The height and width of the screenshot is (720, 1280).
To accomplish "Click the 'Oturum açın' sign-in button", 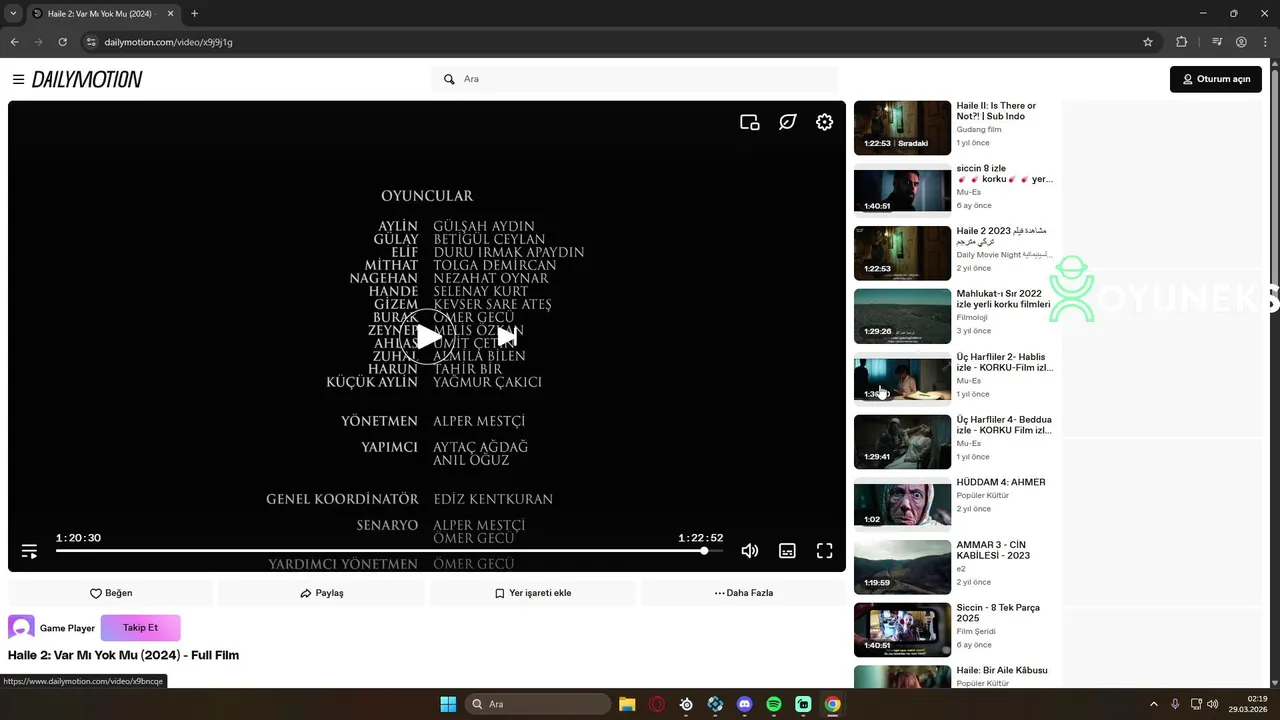I will [1216, 79].
